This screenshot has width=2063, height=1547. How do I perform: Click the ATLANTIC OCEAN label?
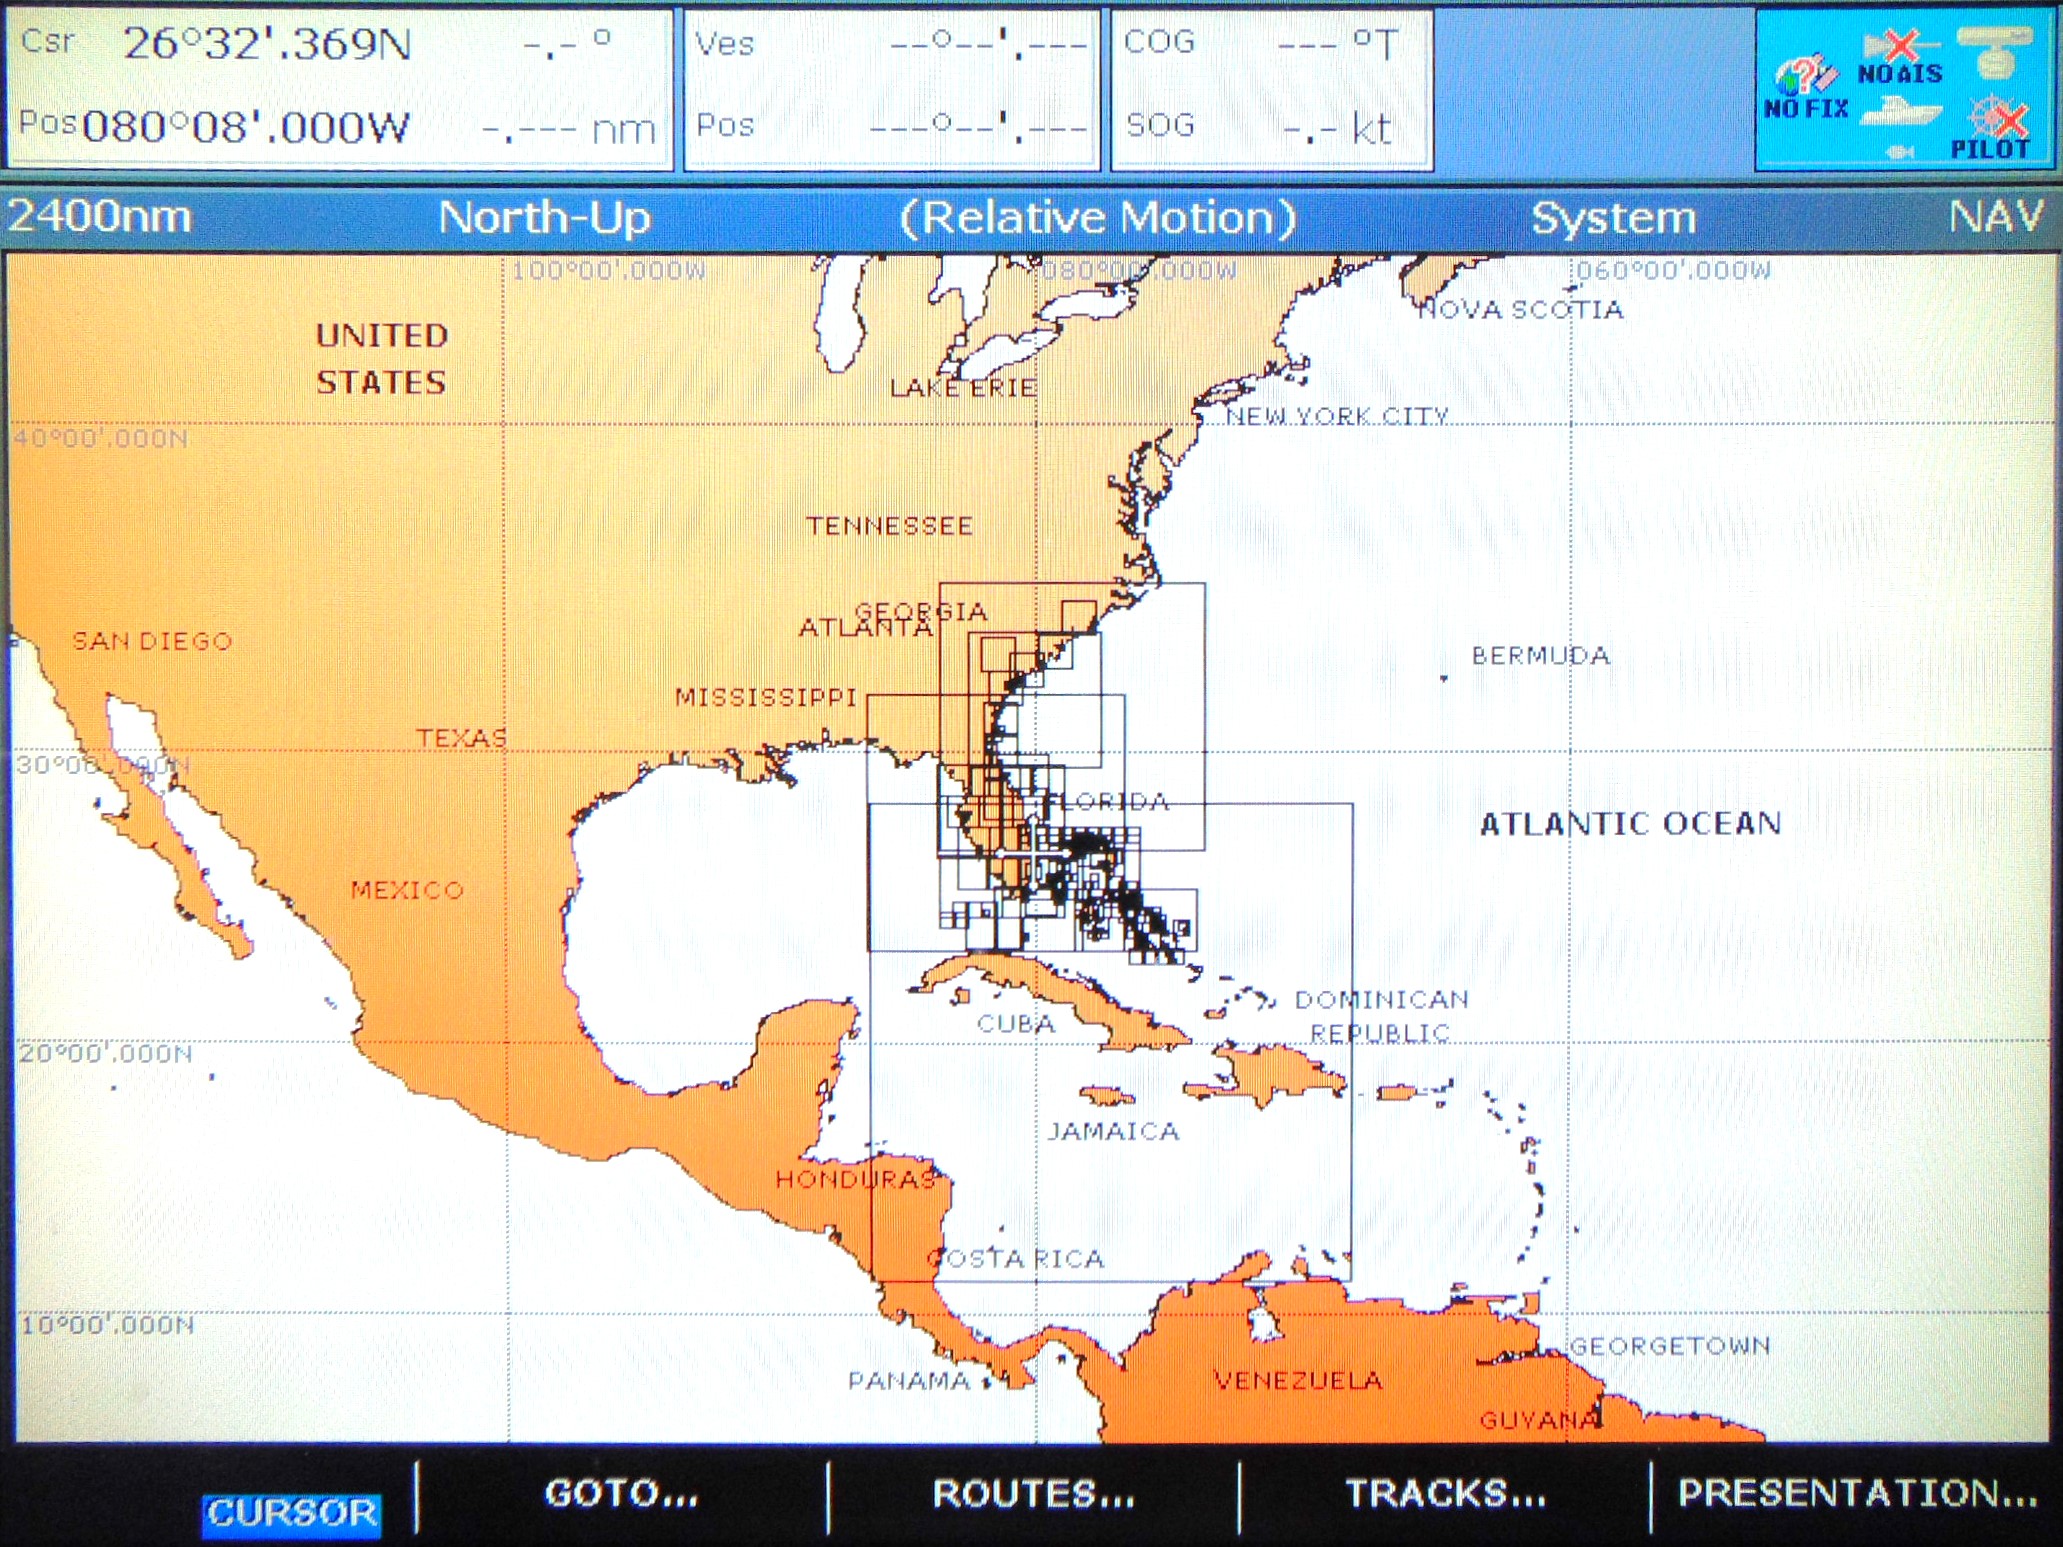(1631, 824)
